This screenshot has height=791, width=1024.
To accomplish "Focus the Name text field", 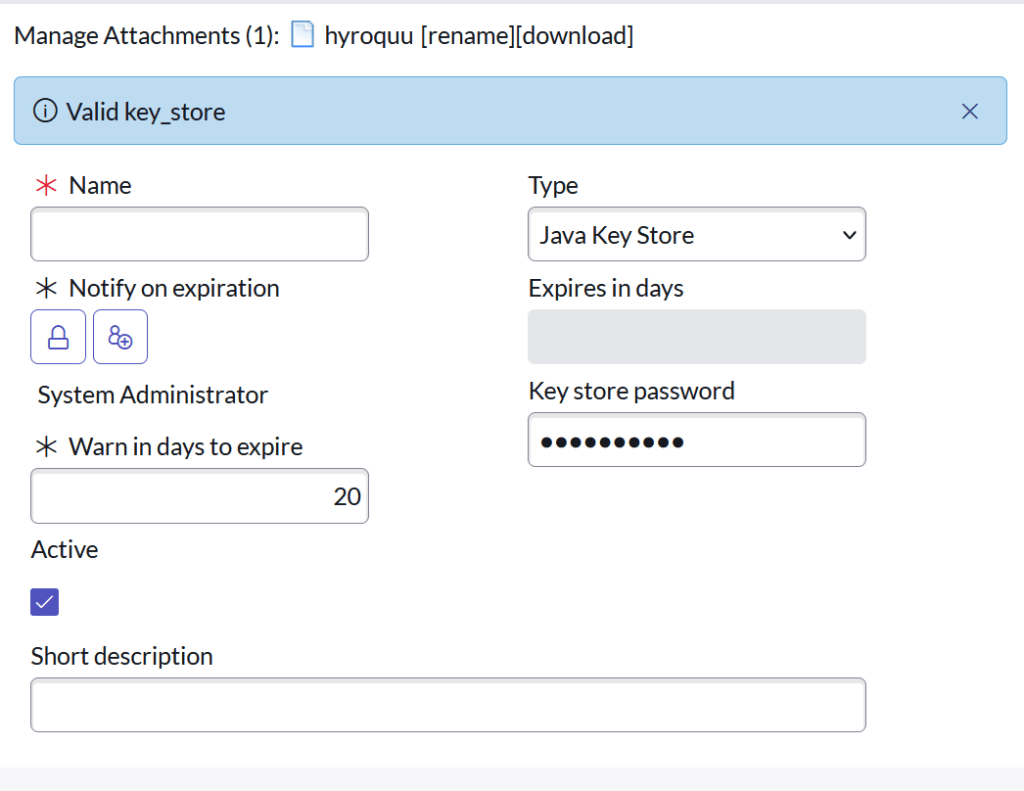I will (x=200, y=235).
